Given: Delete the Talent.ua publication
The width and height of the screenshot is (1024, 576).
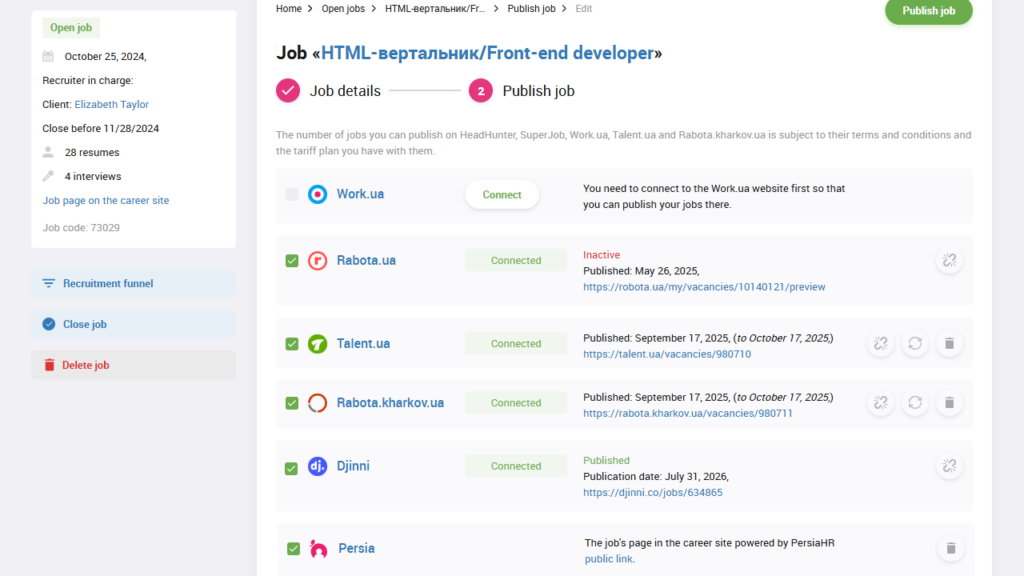Looking at the screenshot, I should (950, 344).
